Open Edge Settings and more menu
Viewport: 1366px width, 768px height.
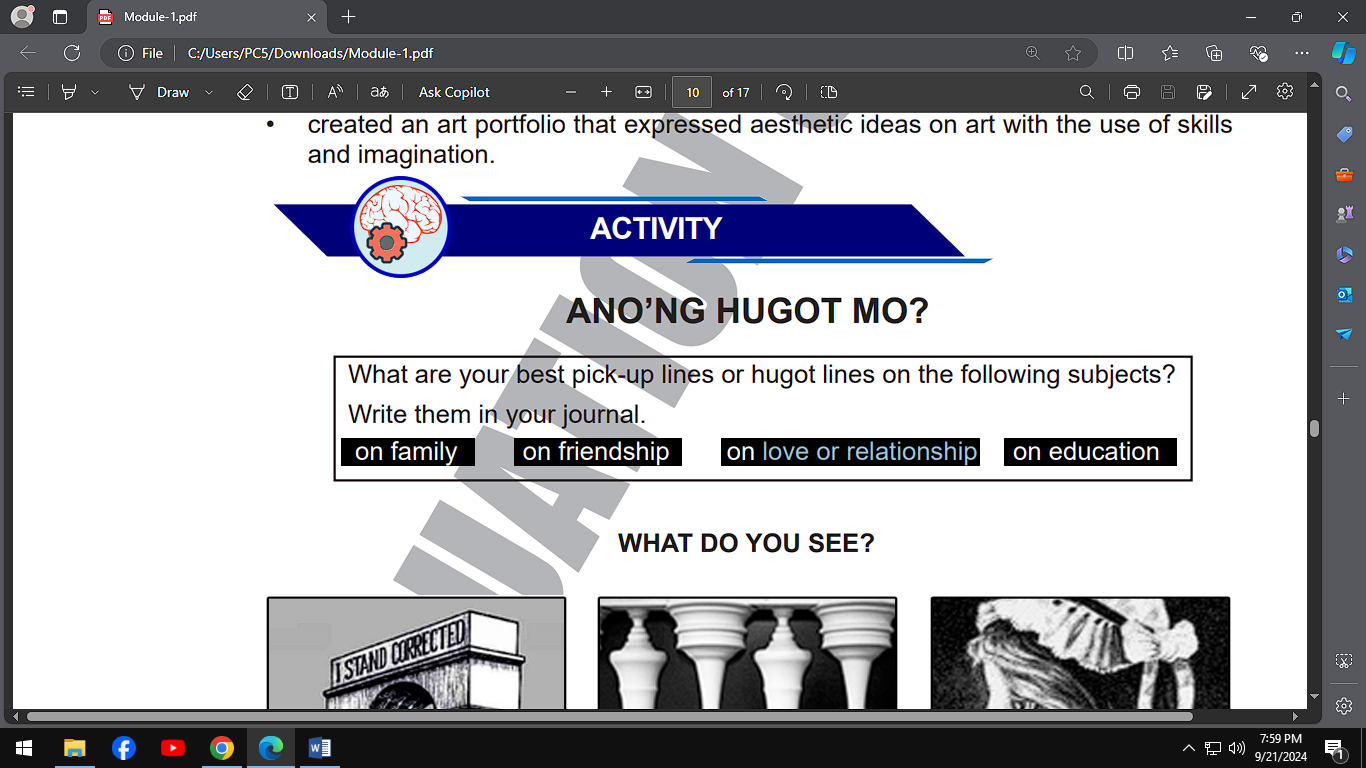click(1301, 53)
